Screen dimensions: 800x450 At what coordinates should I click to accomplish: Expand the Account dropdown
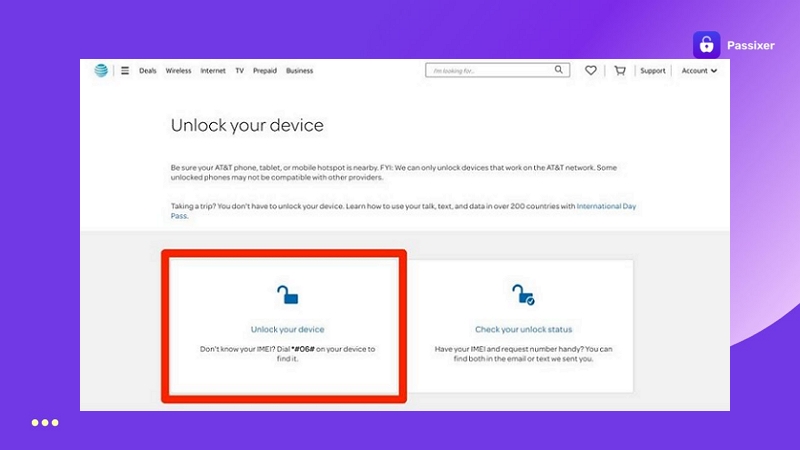[699, 71]
